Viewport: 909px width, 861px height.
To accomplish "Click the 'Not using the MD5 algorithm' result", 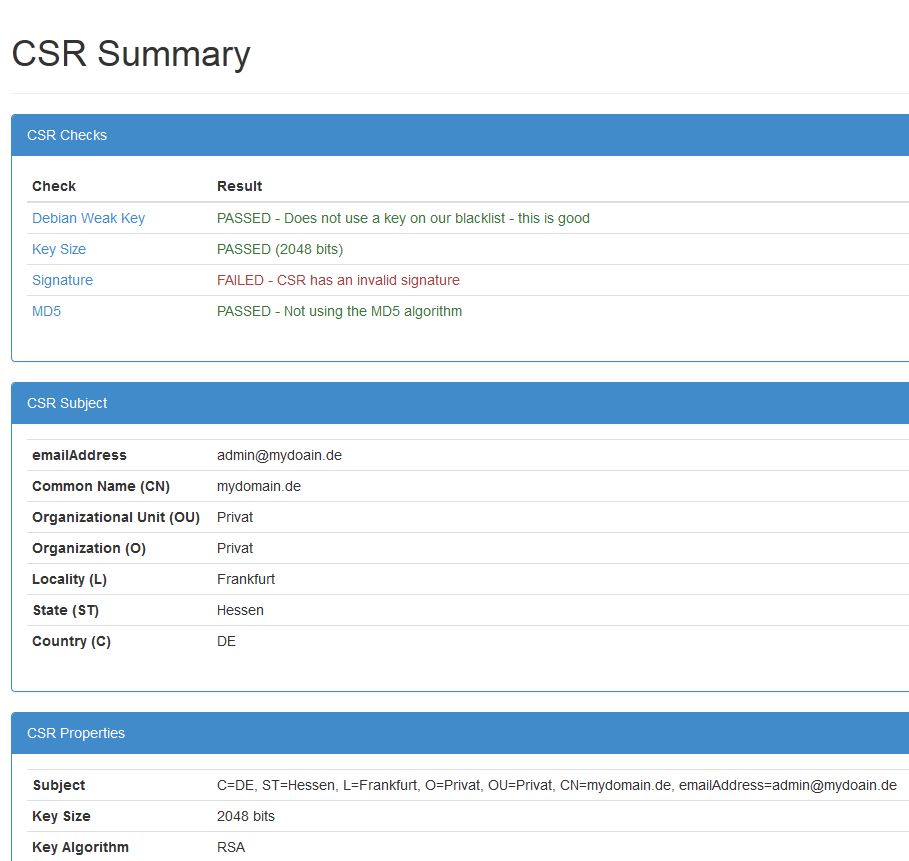I will pos(339,311).
